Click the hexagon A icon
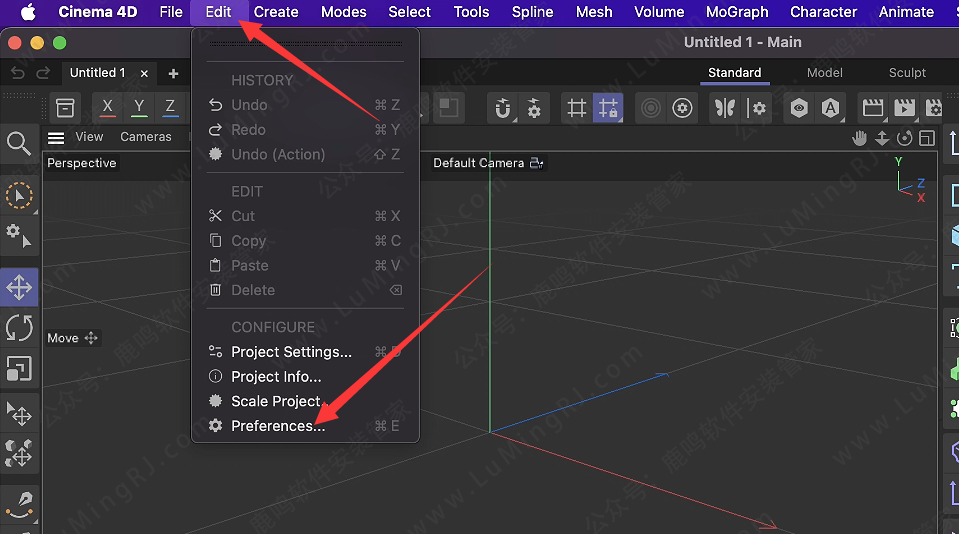 coord(831,108)
